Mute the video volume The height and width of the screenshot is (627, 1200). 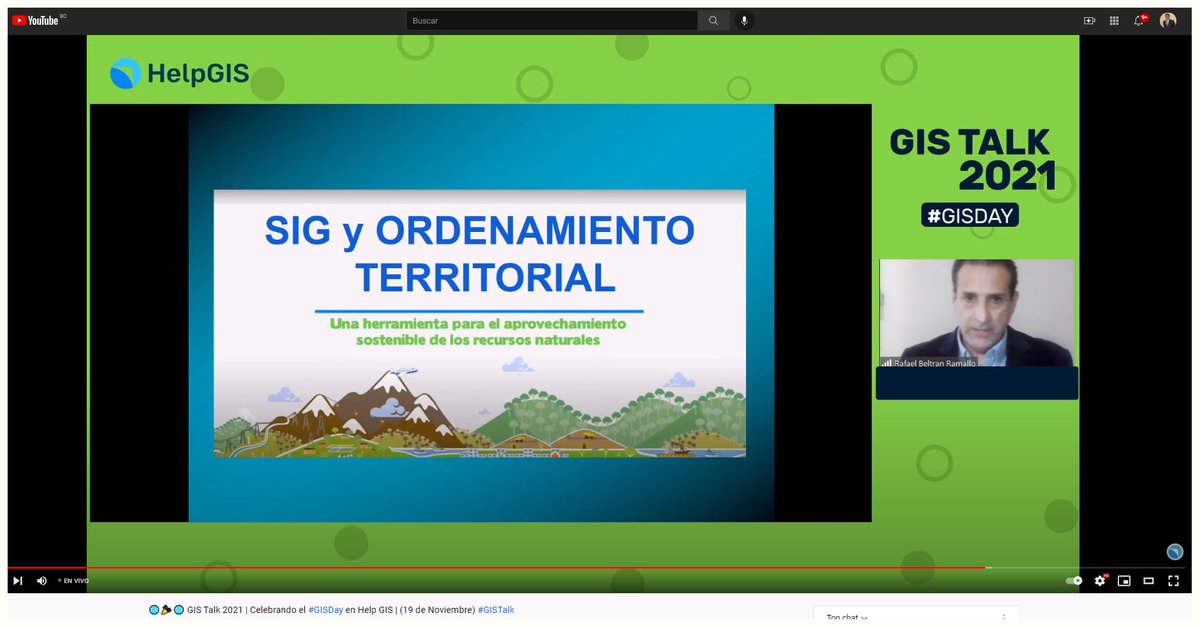coord(41,580)
